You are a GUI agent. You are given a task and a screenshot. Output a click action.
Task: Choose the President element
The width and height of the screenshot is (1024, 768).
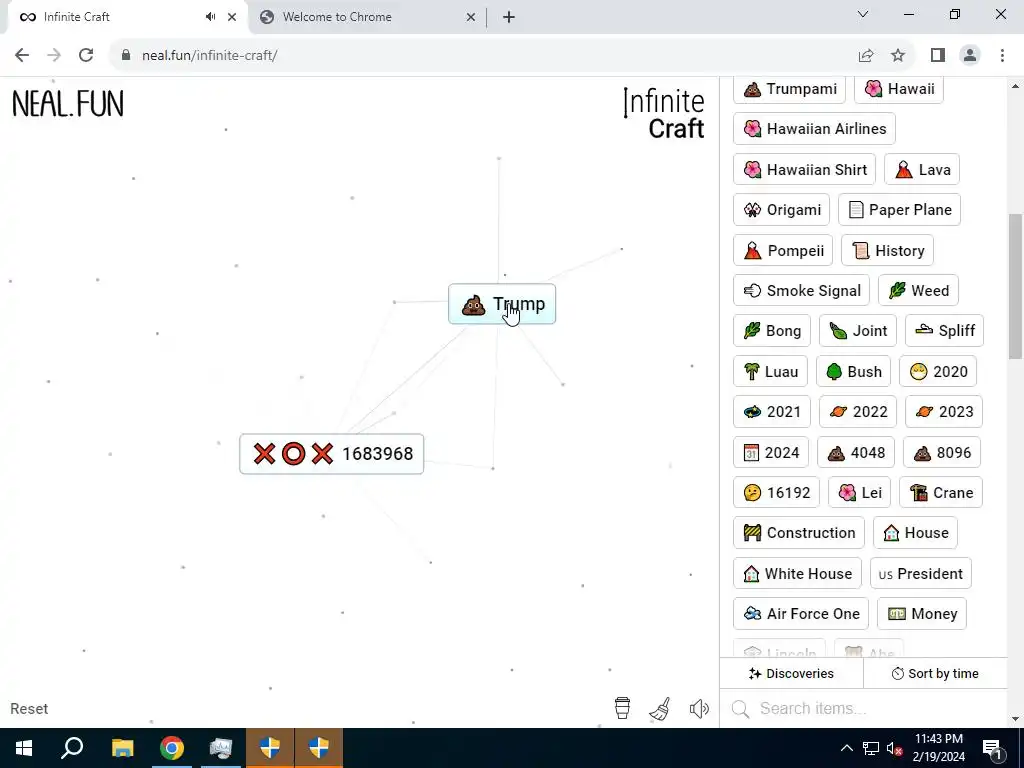tap(921, 574)
